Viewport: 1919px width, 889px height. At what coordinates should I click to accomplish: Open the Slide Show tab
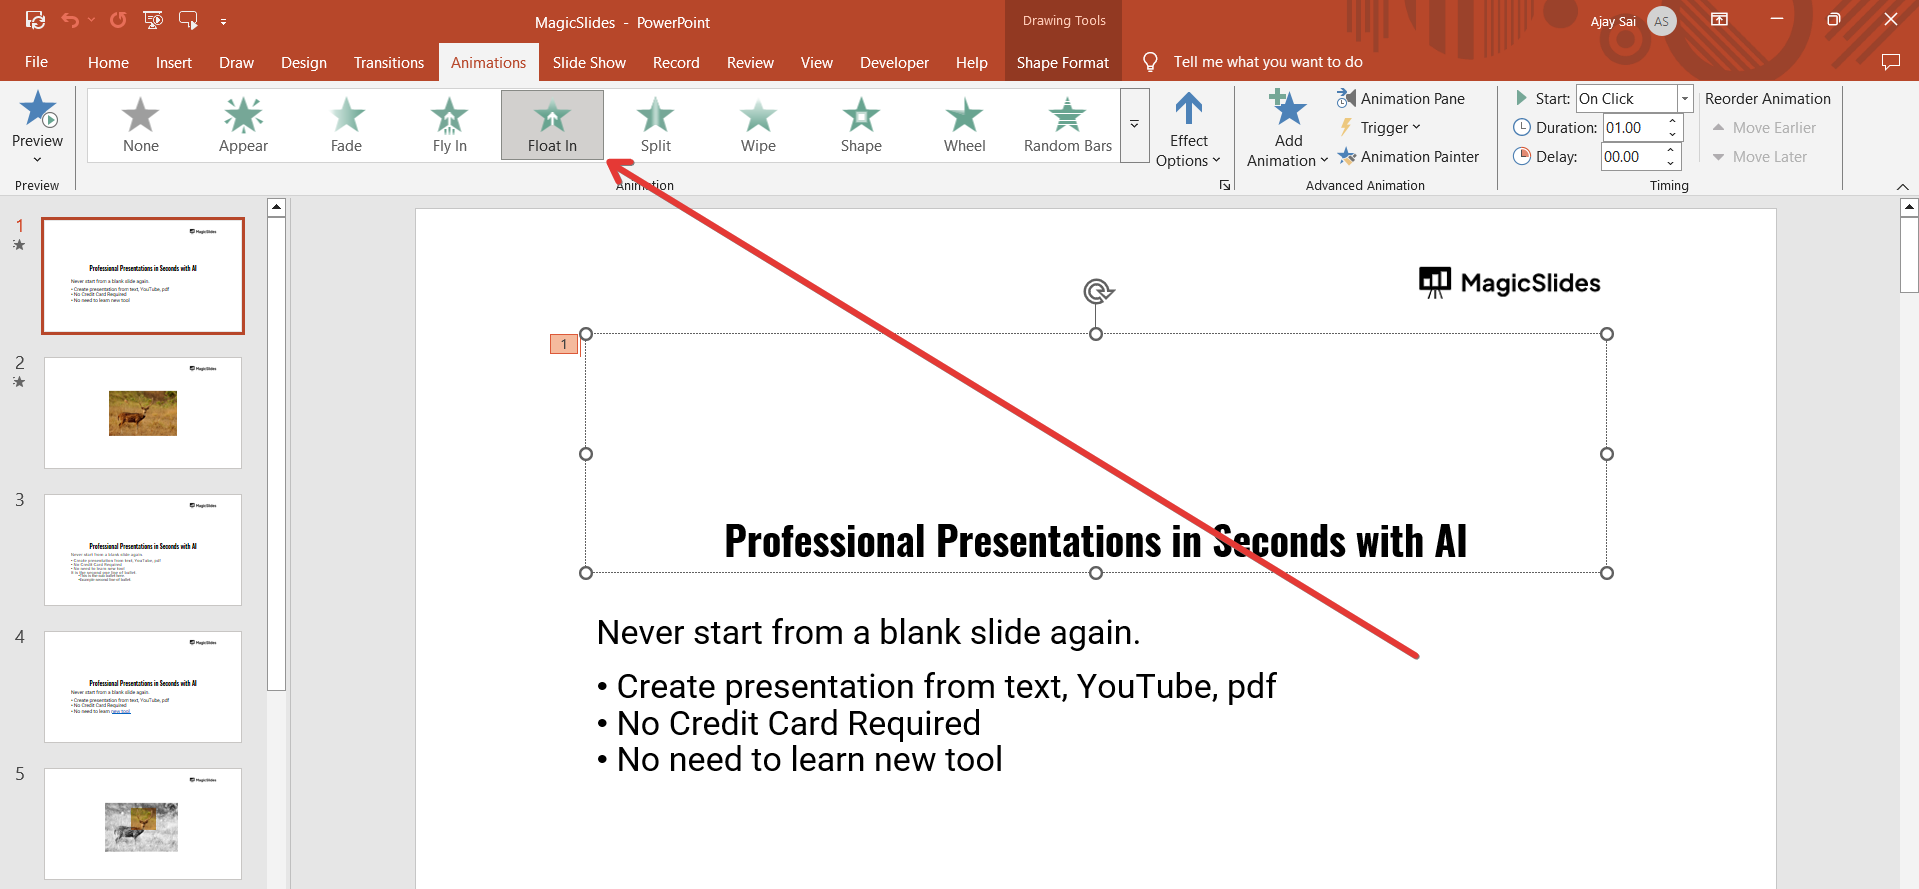click(x=589, y=62)
